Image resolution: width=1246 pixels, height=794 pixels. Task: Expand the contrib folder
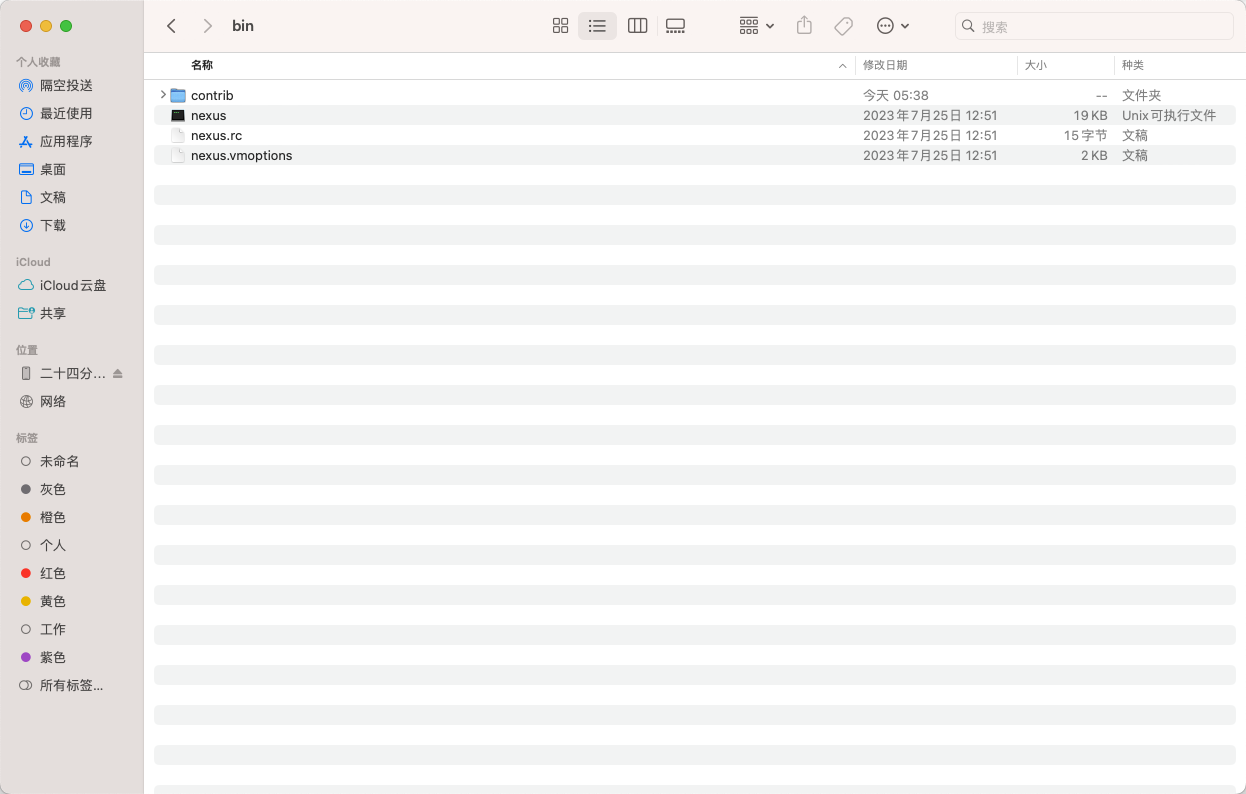tap(162, 95)
